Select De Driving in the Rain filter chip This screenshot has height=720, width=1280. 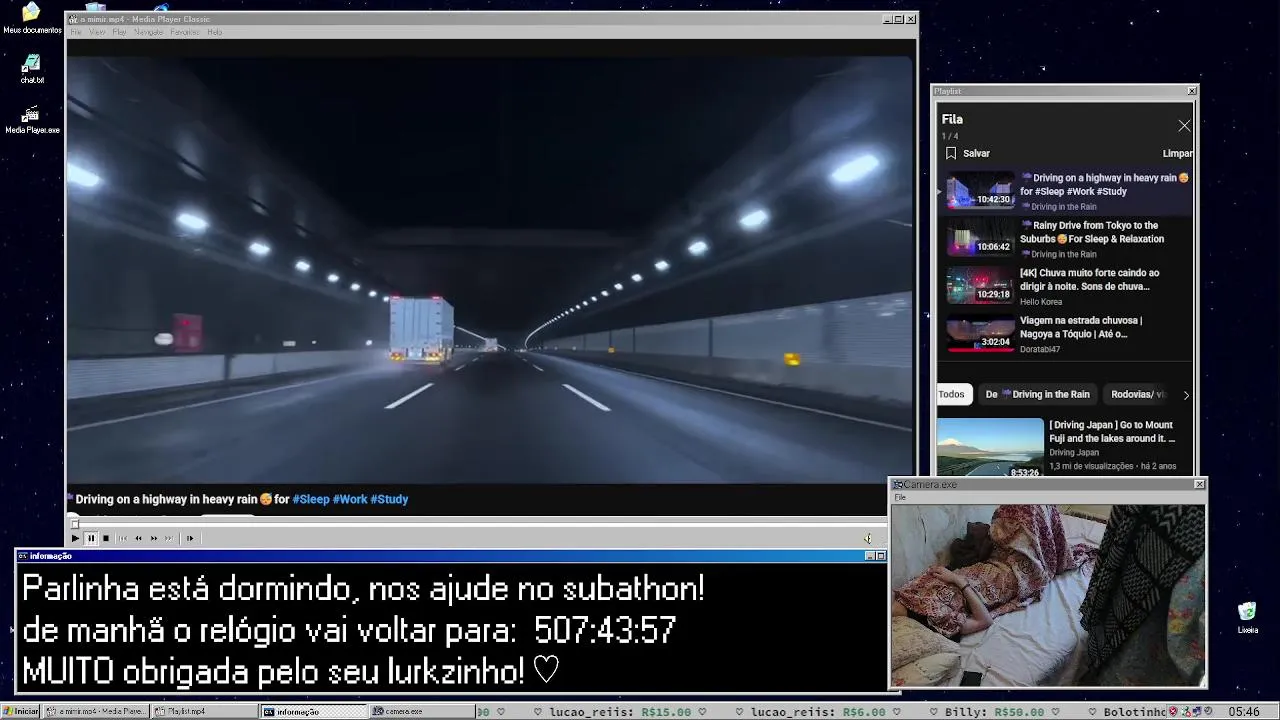point(1038,394)
